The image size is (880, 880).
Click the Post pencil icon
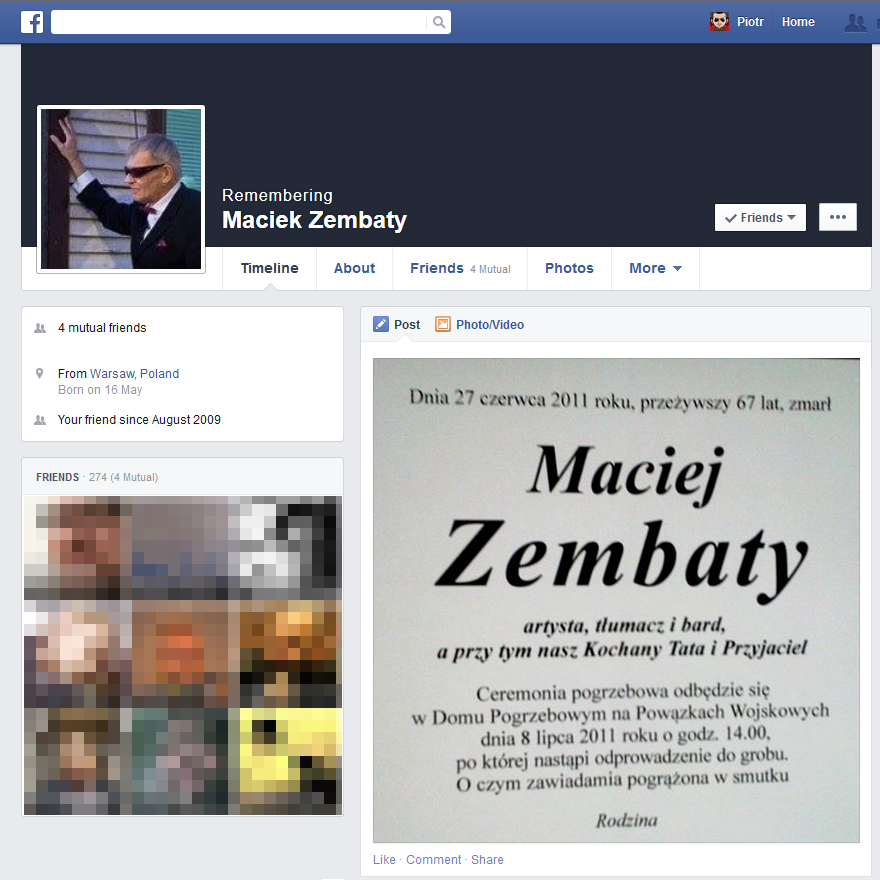pyautogui.click(x=381, y=324)
